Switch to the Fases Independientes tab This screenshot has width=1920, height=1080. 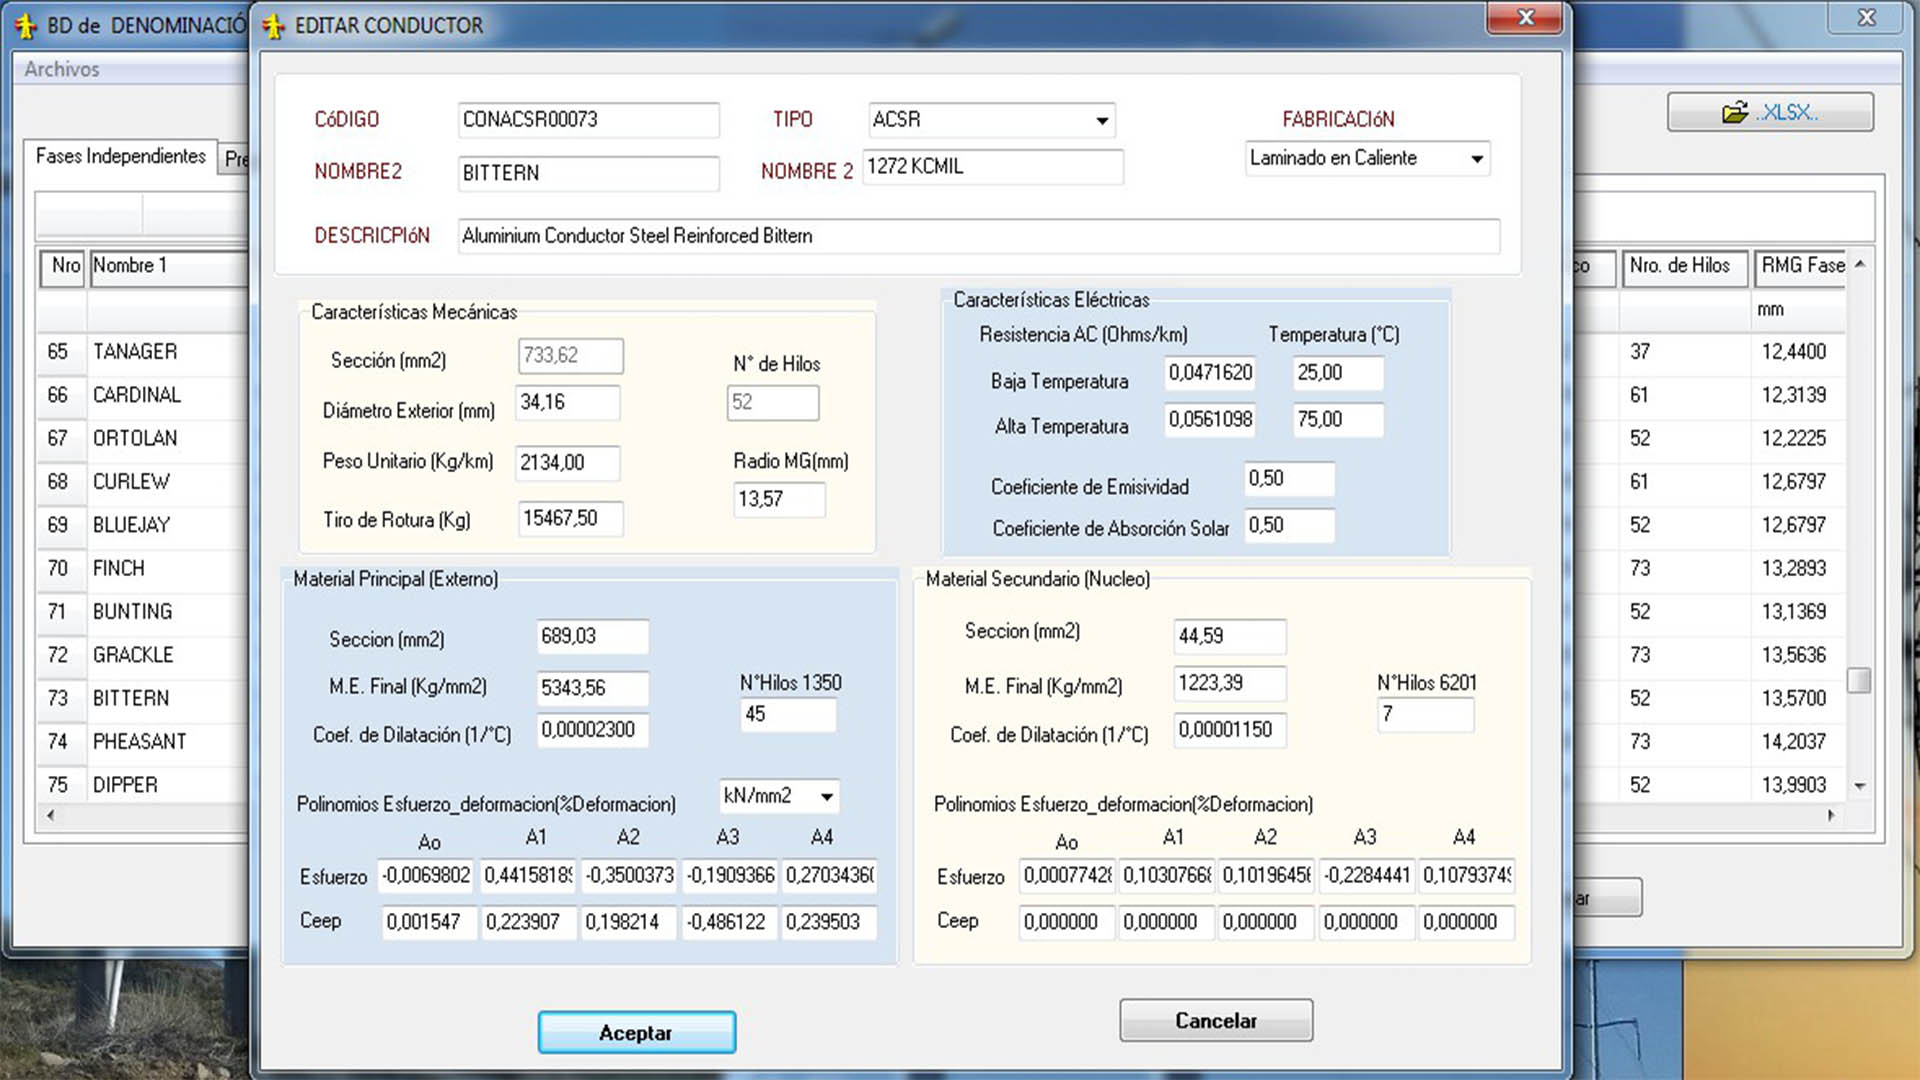click(x=120, y=156)
